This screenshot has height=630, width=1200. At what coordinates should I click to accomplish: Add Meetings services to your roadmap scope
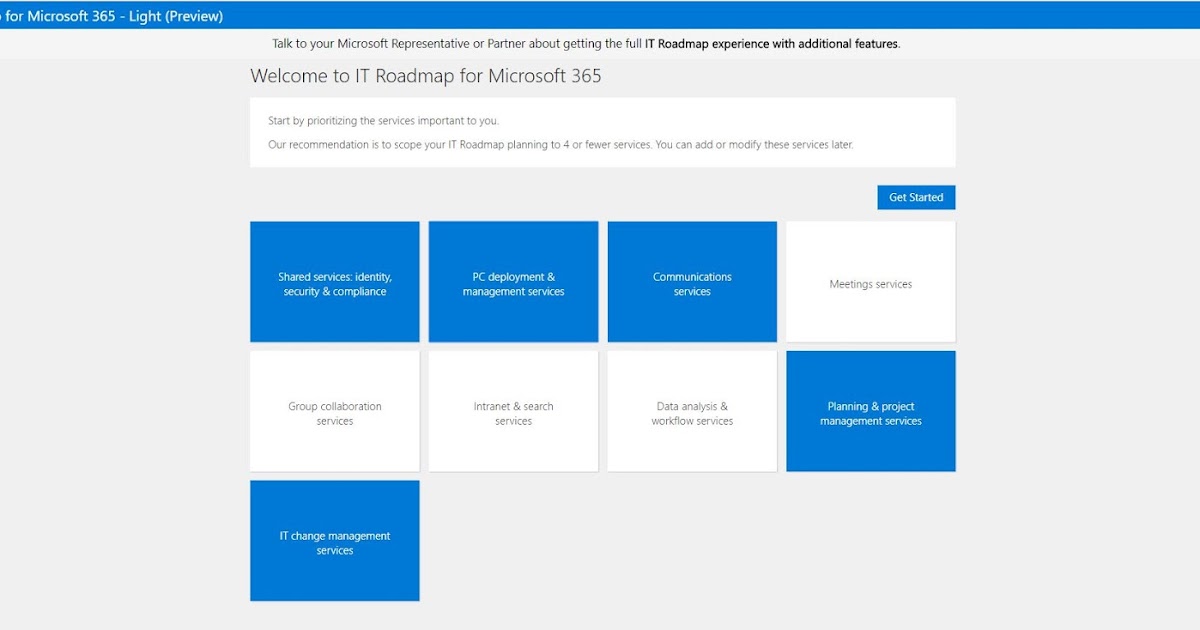click(x=870, y=281)
